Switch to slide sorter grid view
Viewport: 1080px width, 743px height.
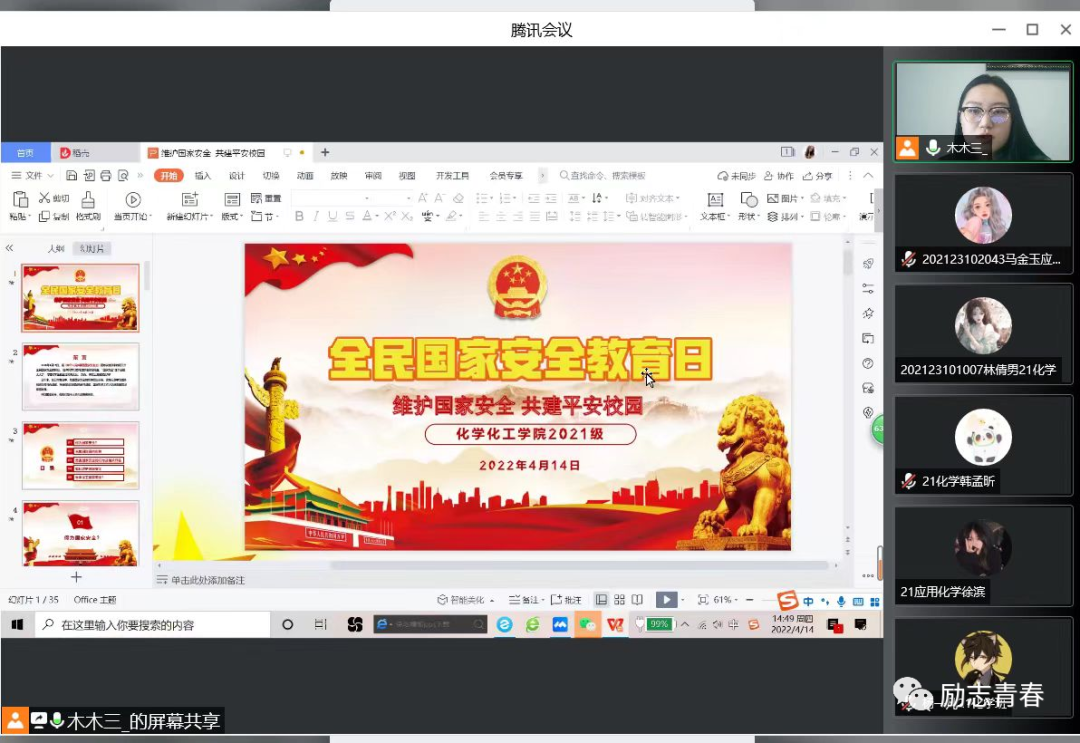pyautogui.click(x=620, y=600)
